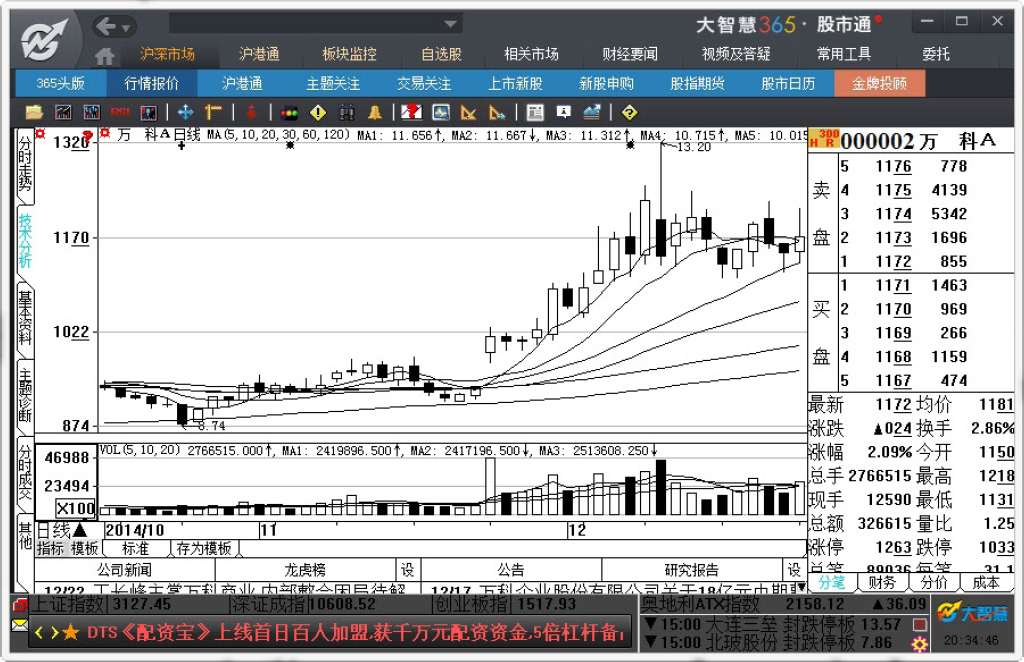Screen dimensions: 1024x662
Task: Click the candlestick chart toolbar icon
Action: (91, 112)
